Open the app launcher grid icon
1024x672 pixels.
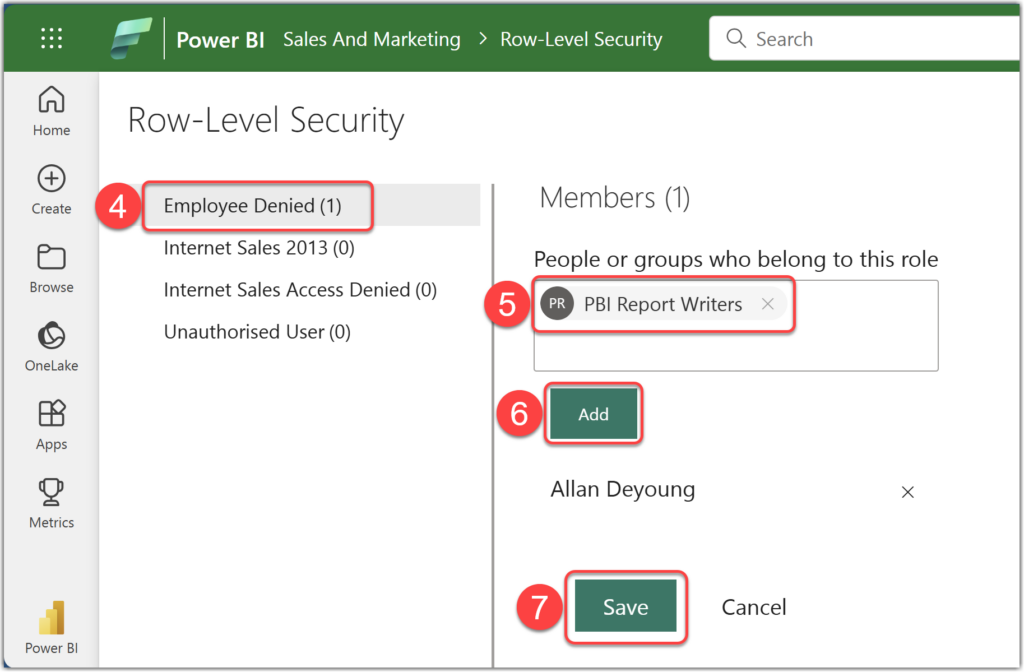click(52, 39)
